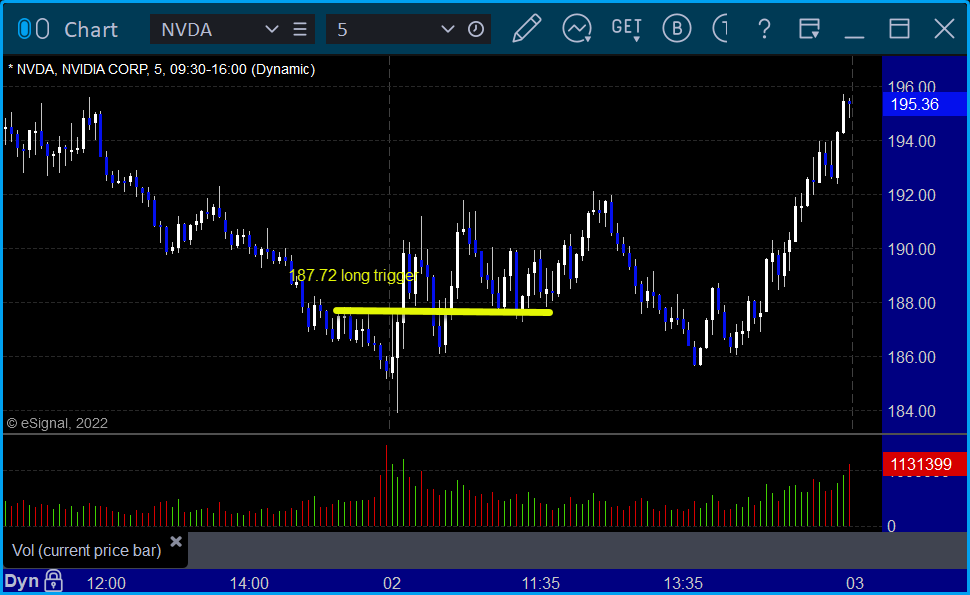Click the 13:35 time axis label
The width and height of the screenshot is (970, 595).
click(683, 583)
